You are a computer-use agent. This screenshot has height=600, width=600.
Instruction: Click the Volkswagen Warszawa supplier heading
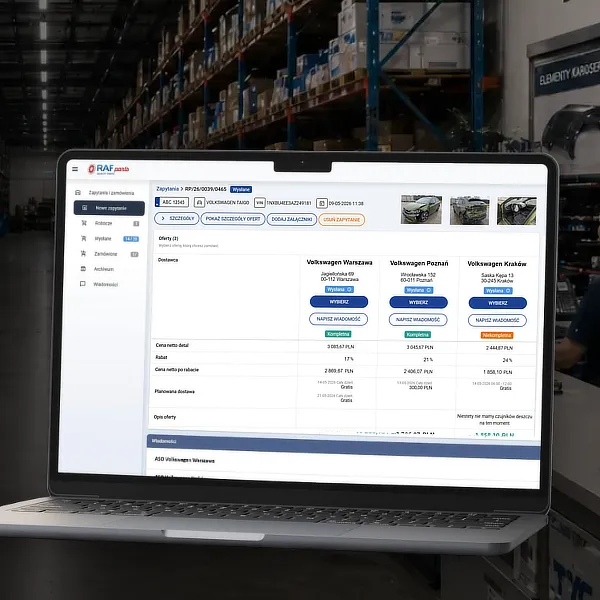[339, 262]
